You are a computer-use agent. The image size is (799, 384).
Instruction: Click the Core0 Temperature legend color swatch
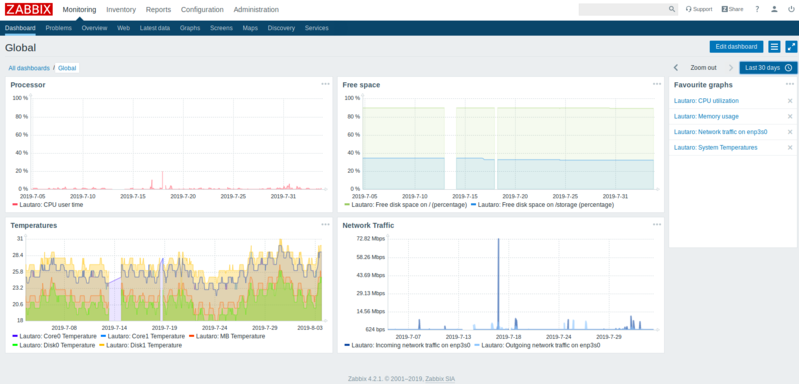(14, 337)
